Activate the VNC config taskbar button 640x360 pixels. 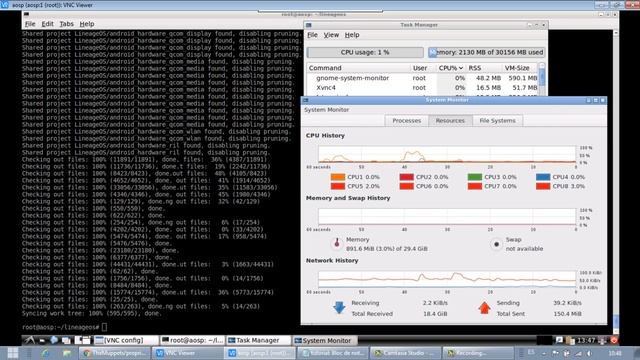126,340
